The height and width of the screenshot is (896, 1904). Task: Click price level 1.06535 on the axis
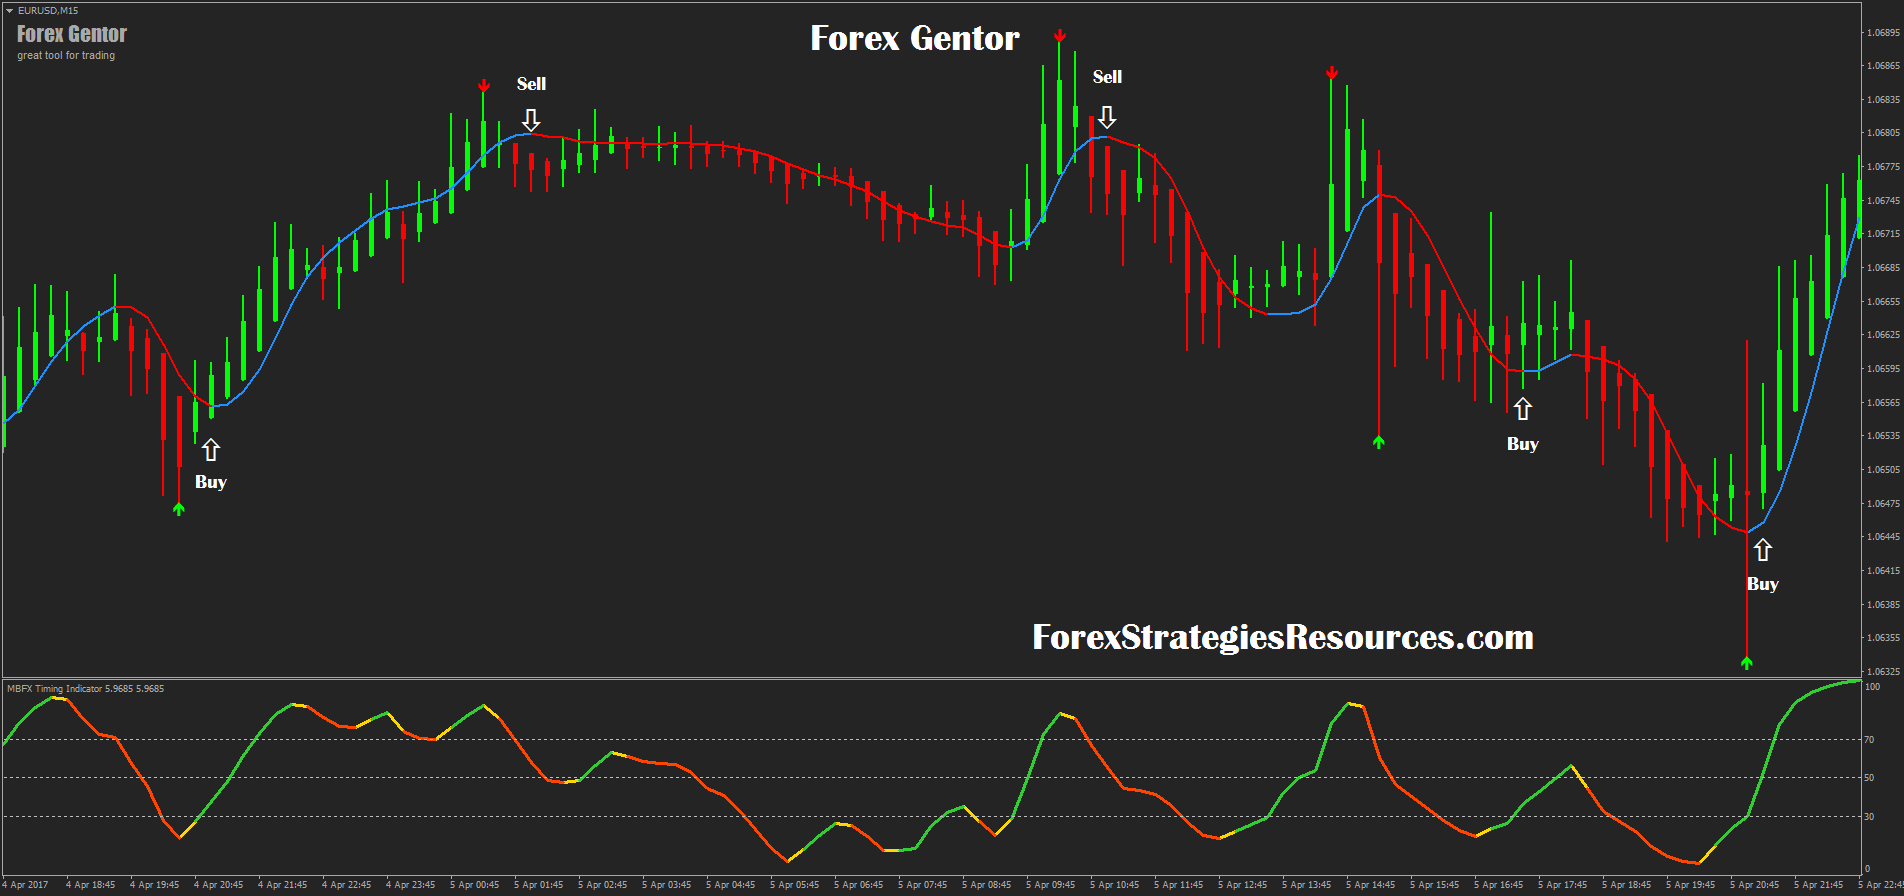pos(1883,436)
